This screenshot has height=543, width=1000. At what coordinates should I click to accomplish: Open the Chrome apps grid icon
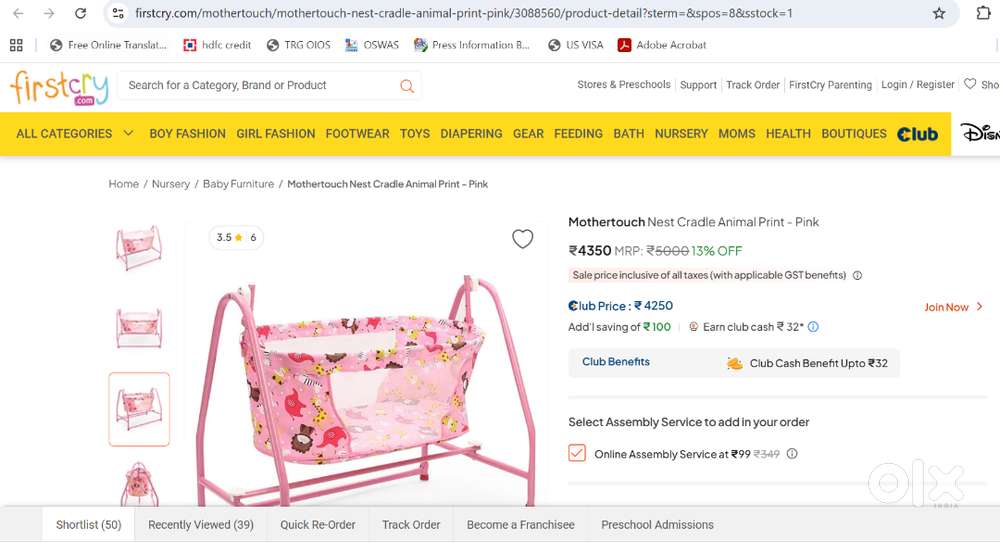pyautogui.click(x=16, y=45)
